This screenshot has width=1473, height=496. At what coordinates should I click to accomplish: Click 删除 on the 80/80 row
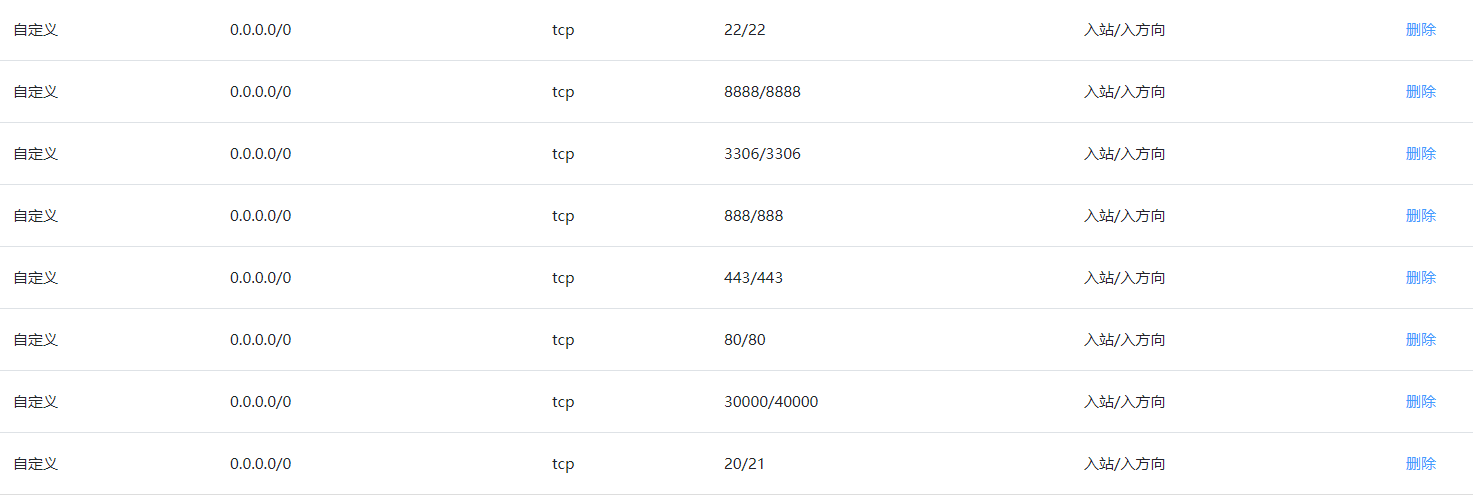(1421, 340)
